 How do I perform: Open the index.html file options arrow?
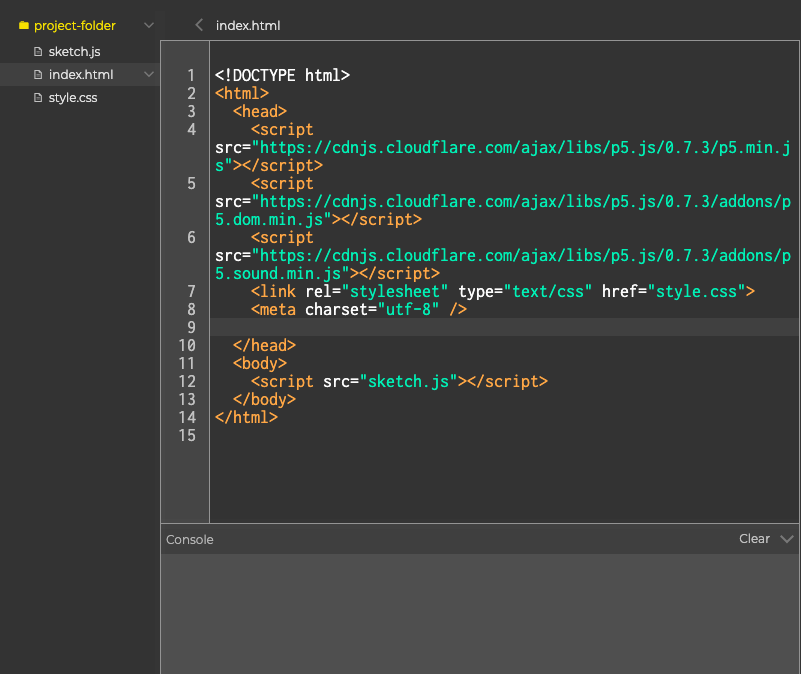(x=149, y=75)
